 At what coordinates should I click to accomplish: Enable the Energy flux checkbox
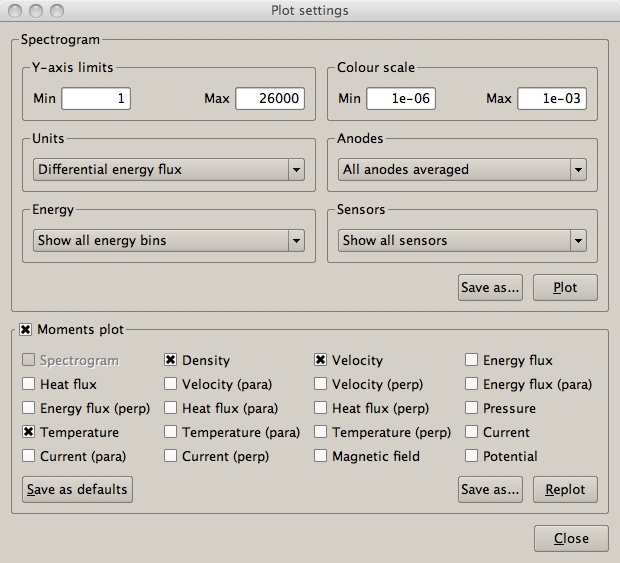coord(471,360)
